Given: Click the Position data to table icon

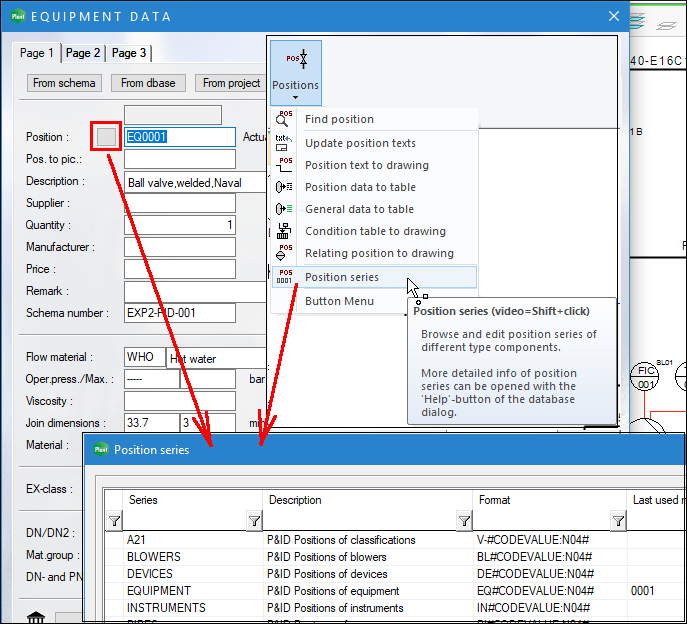Looking at the screenshot, I should tap(284, 187).
